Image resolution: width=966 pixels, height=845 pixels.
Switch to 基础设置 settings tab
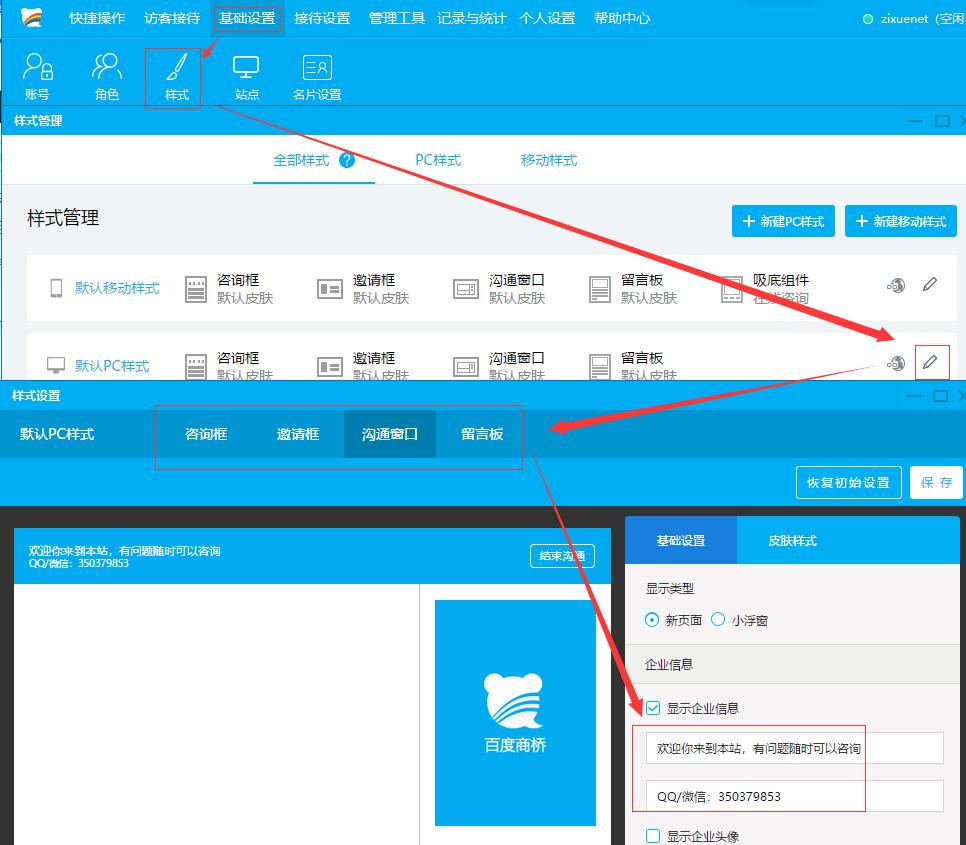pyautogui.click(x=681, y=541)
